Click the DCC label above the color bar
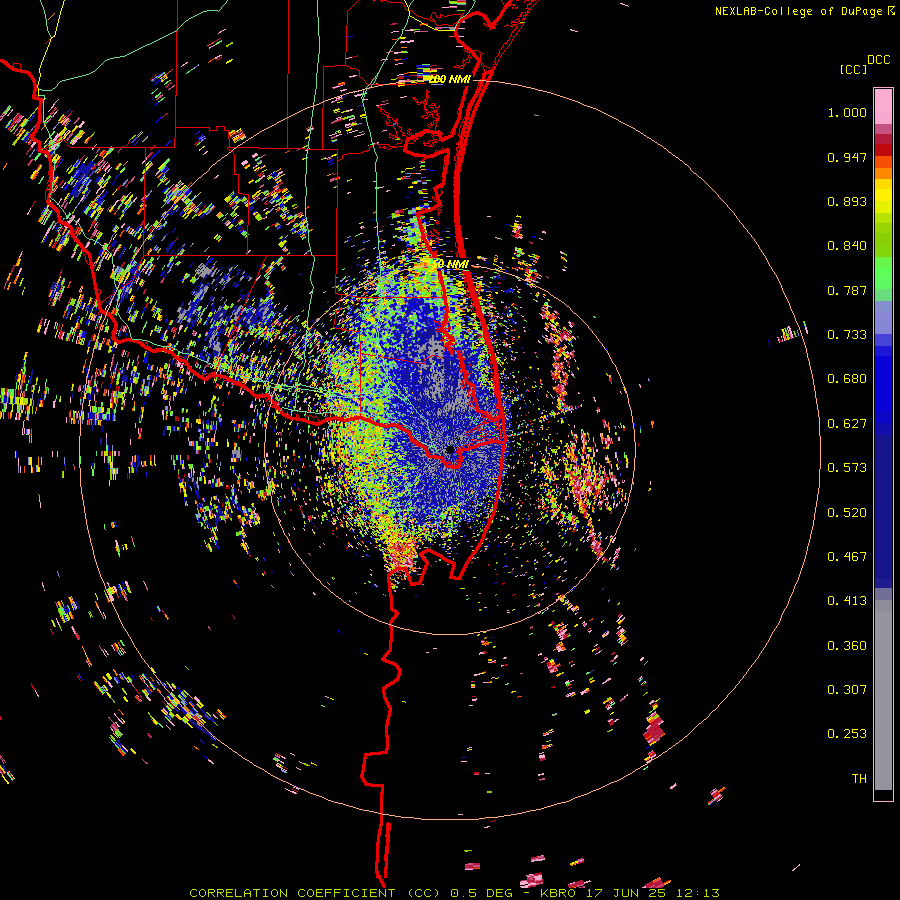The height and width of the screenshot is (900, 900). 879,60
